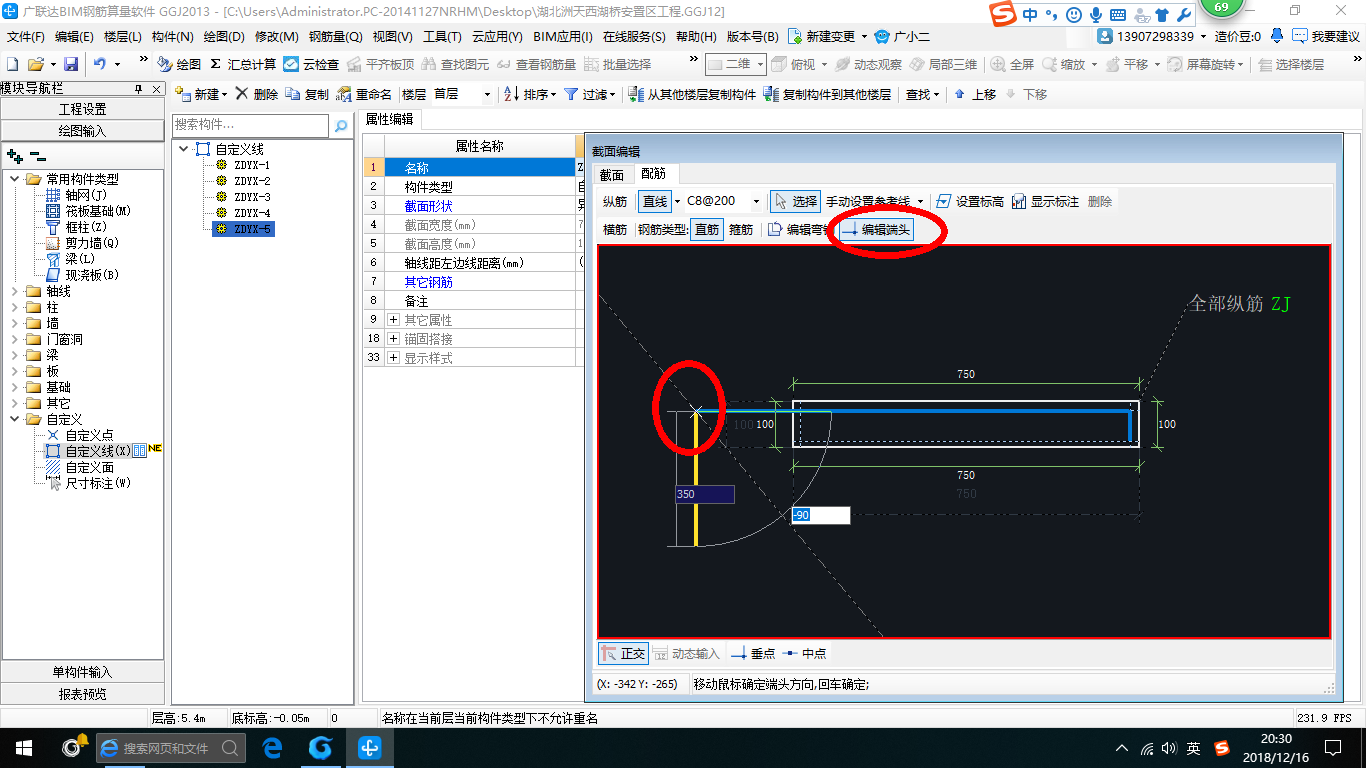
Task: Save the project with the floppy disk icon
Action: click(71, 64)
